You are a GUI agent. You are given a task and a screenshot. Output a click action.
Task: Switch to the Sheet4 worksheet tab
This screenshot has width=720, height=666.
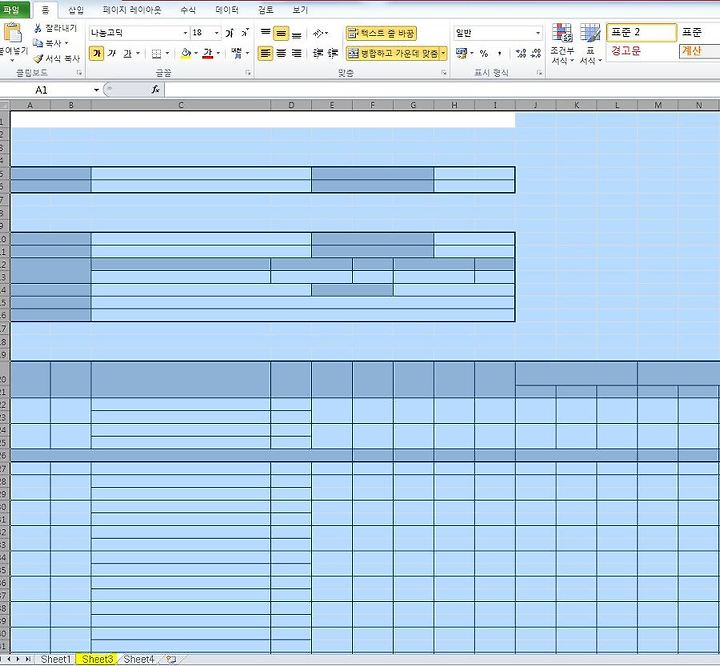click(x=139, y=659)
